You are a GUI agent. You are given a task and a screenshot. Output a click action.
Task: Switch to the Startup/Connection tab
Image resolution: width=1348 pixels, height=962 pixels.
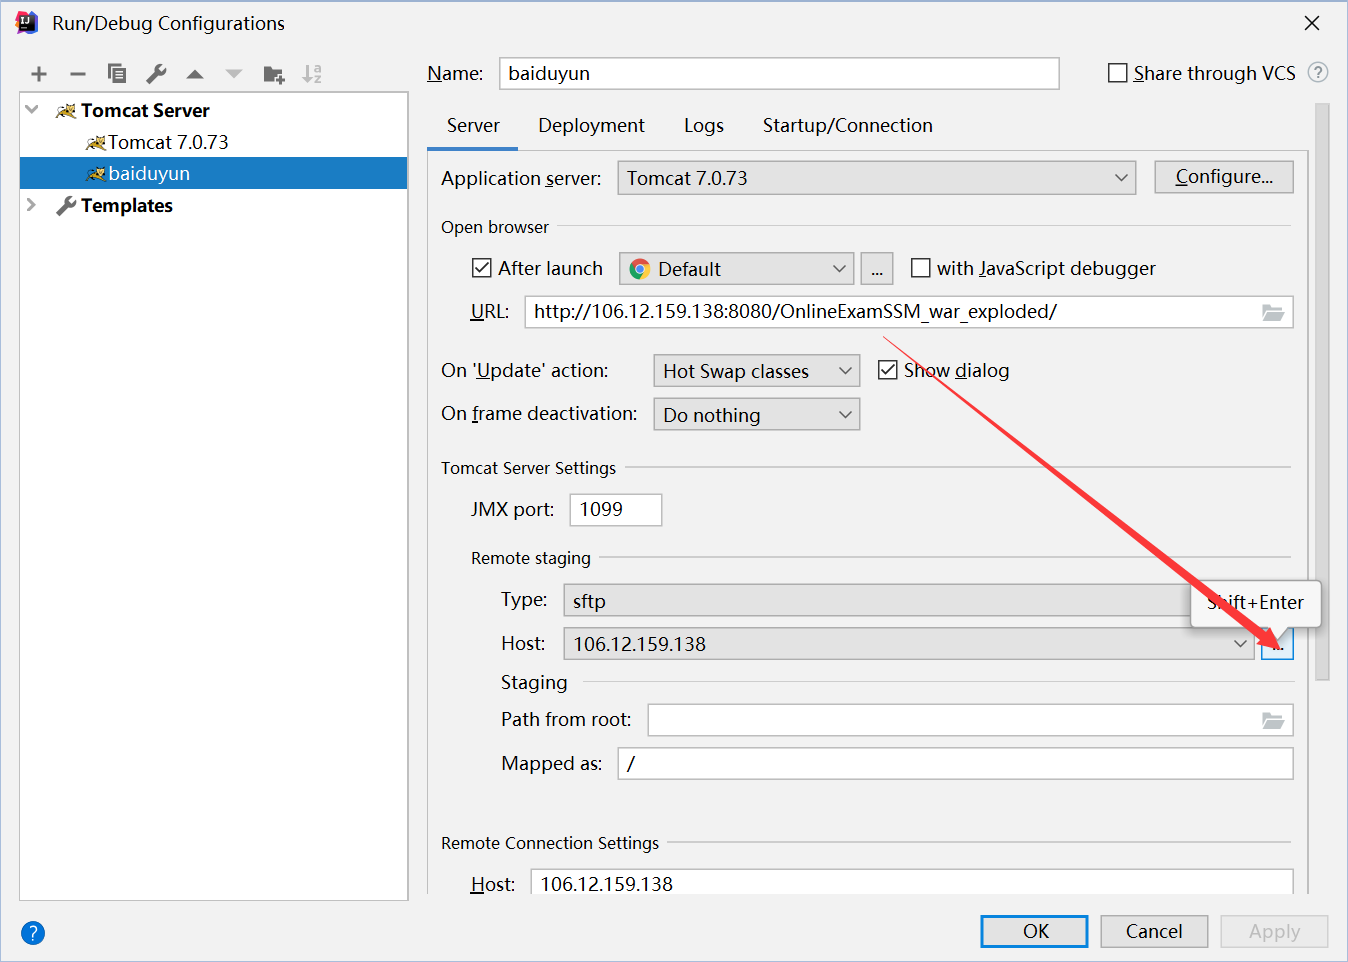[x=848, y=125]
